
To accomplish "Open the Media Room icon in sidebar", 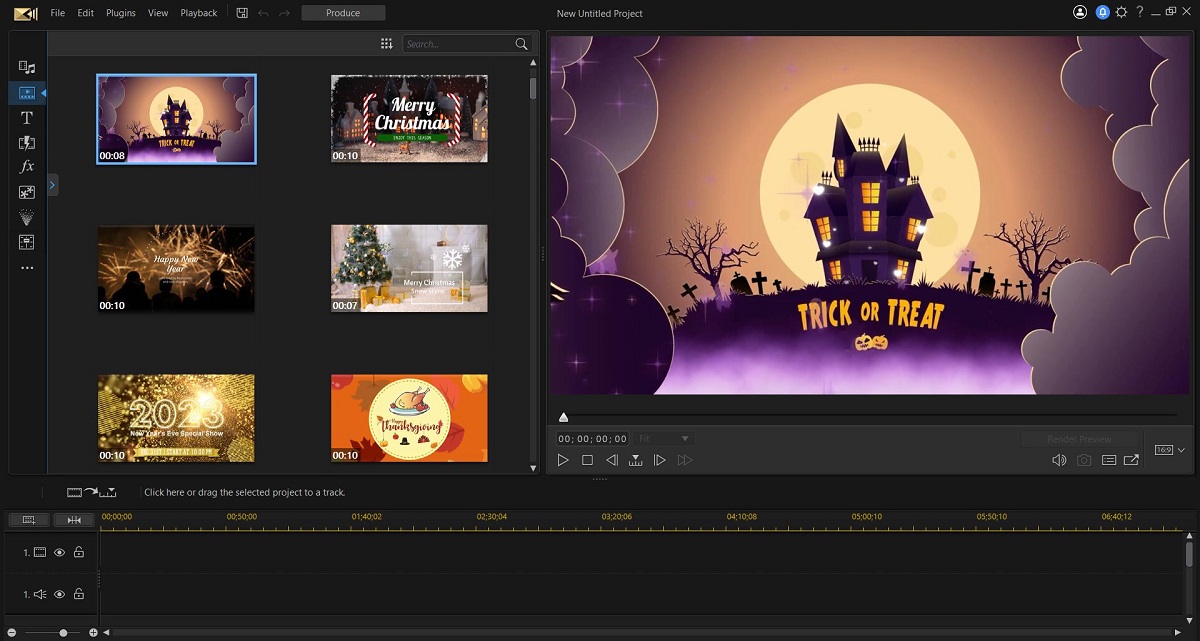I will [27, 67].
